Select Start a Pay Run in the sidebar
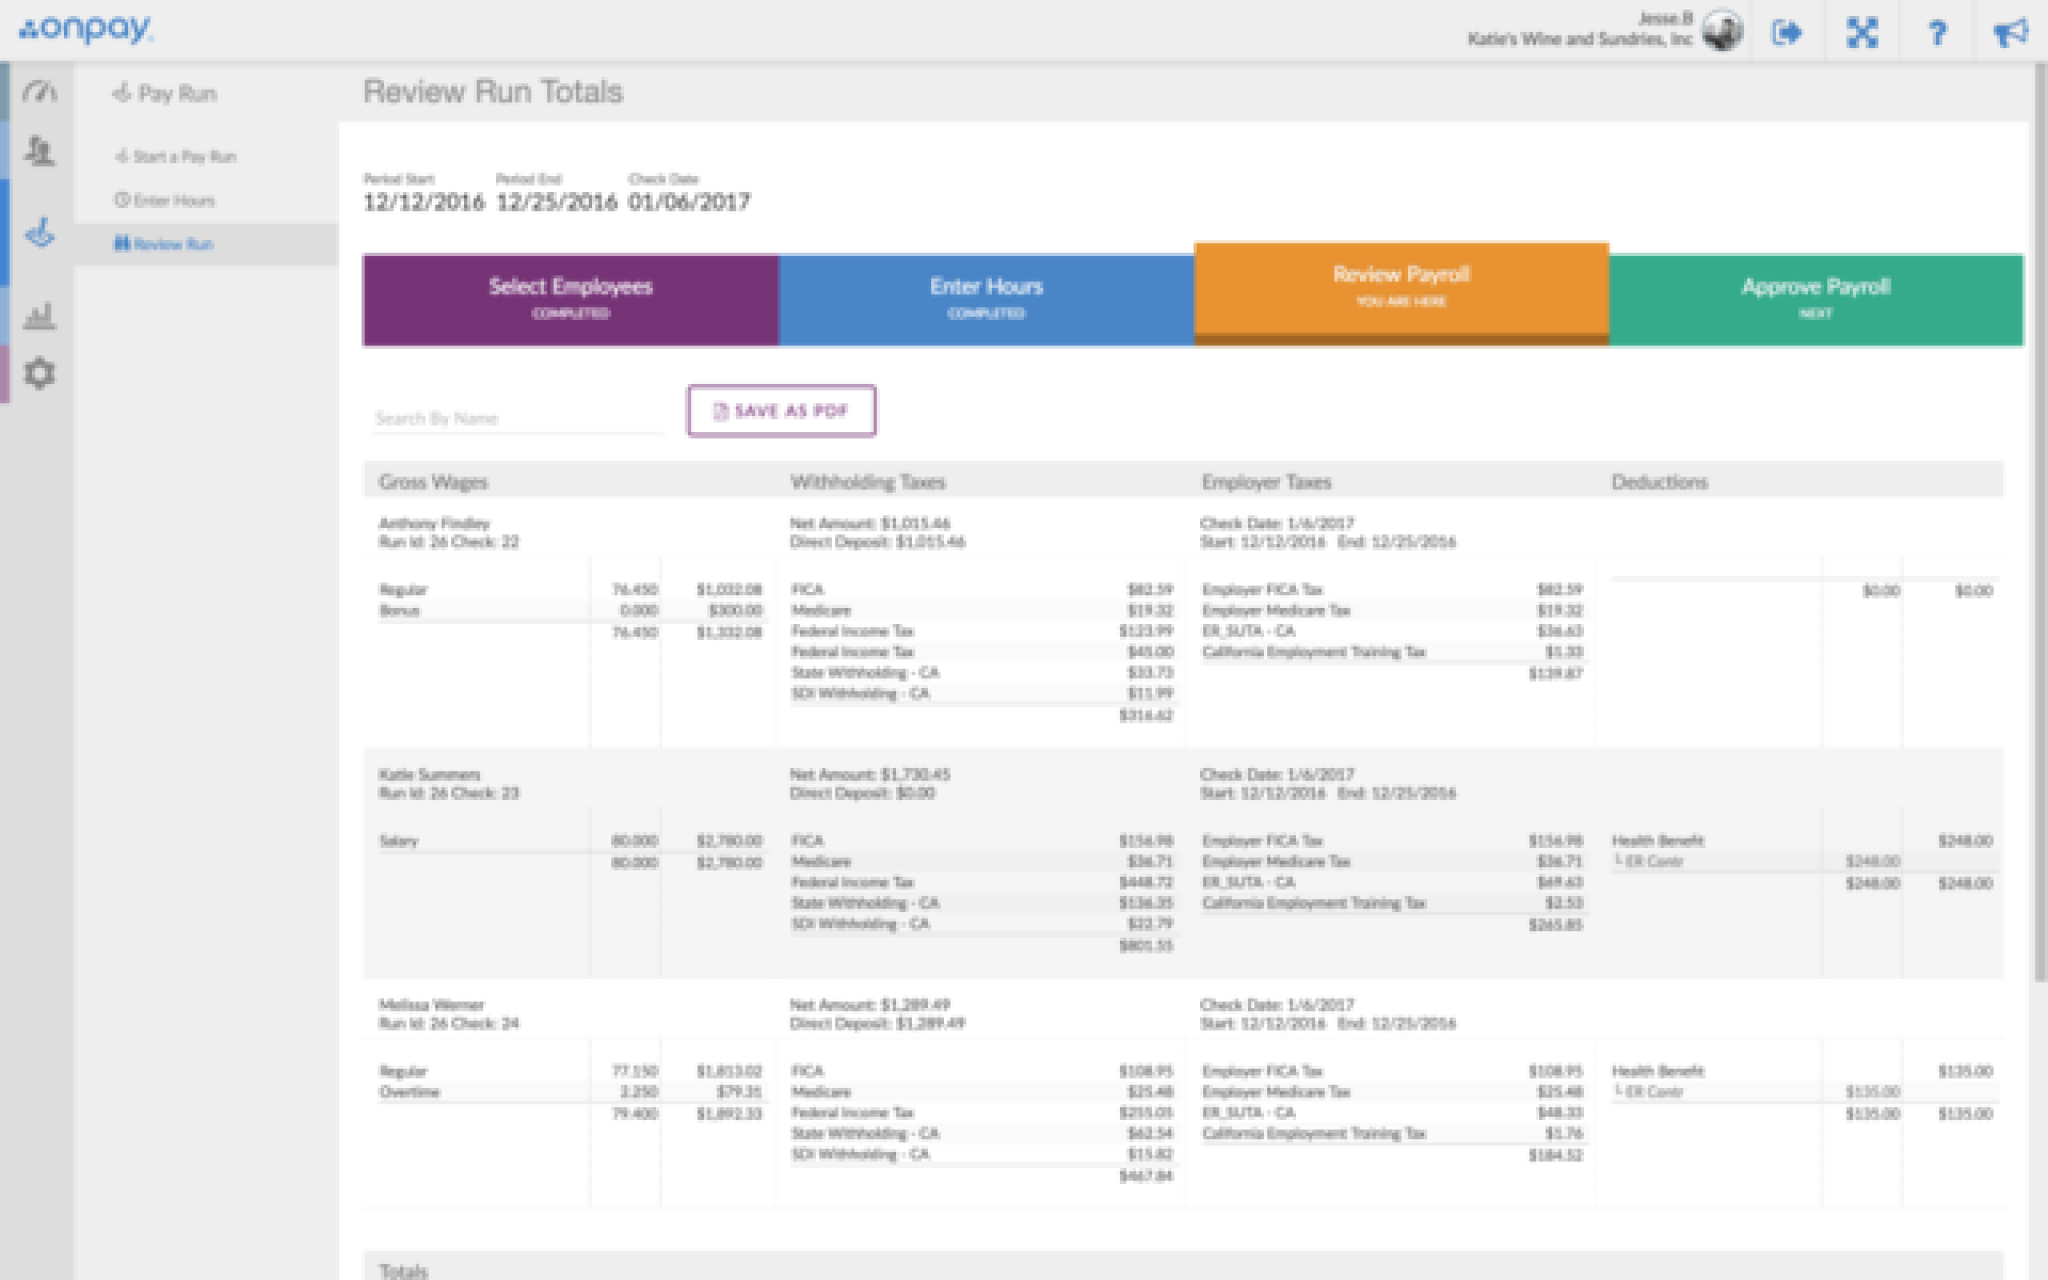This screenshot has height=1280, width=2048. pyautogui.click(x=180, y=157)
